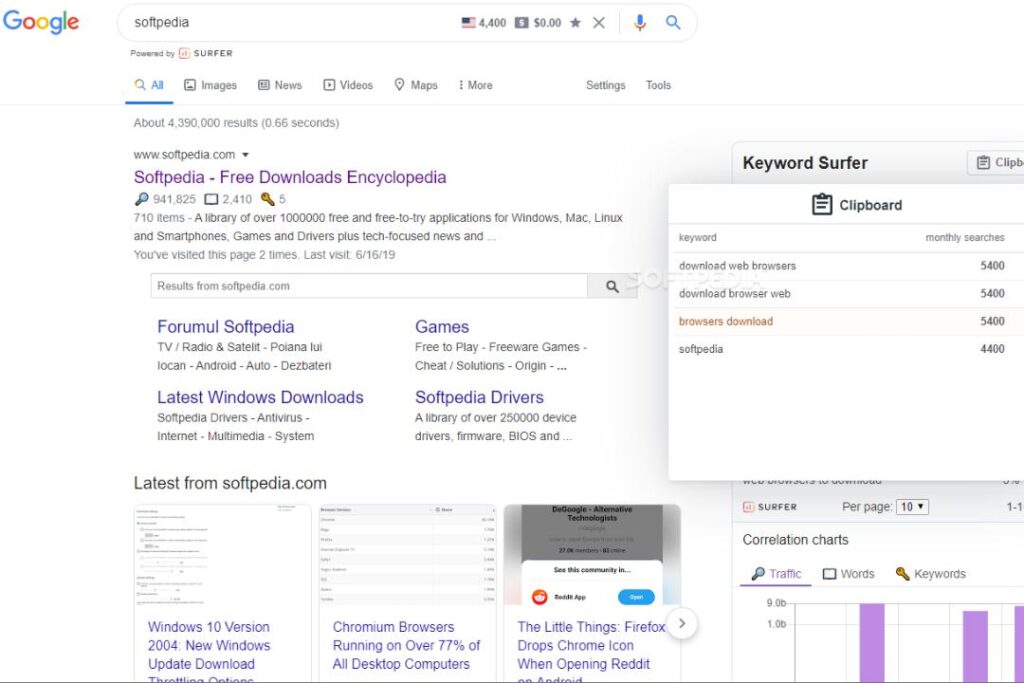Expand the www.softpedia.com dropdown arrow
The width and height of the screenshot is (1024, 683).
pos(245,155)
